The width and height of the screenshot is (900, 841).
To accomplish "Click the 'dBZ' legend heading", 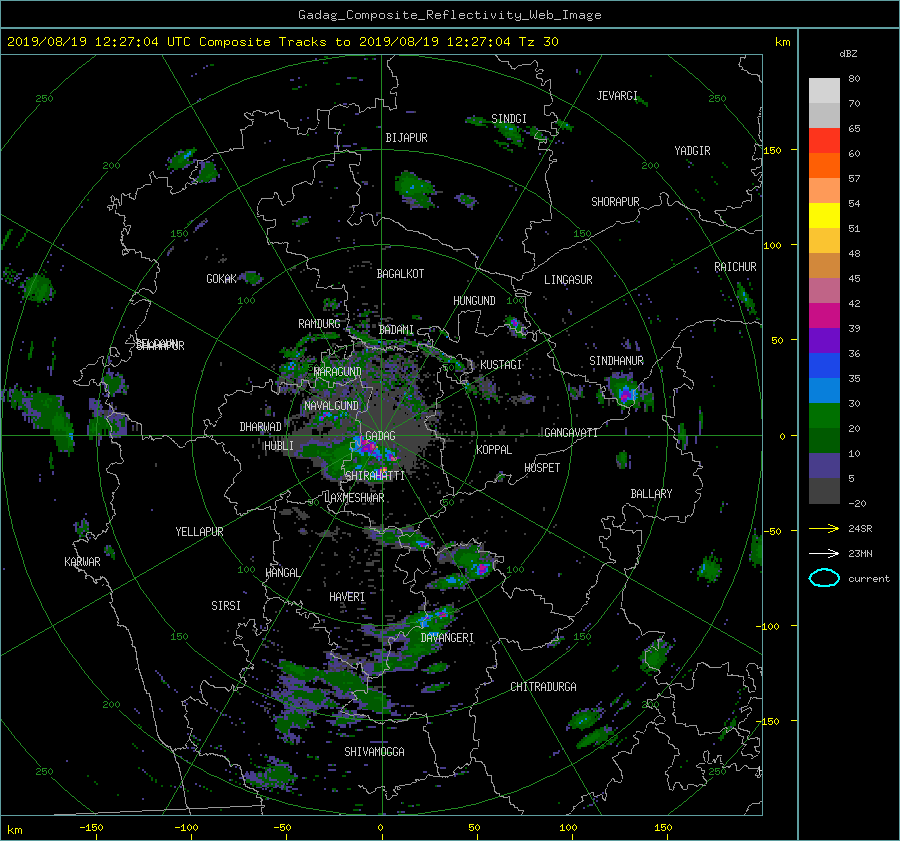I will 848,54.
